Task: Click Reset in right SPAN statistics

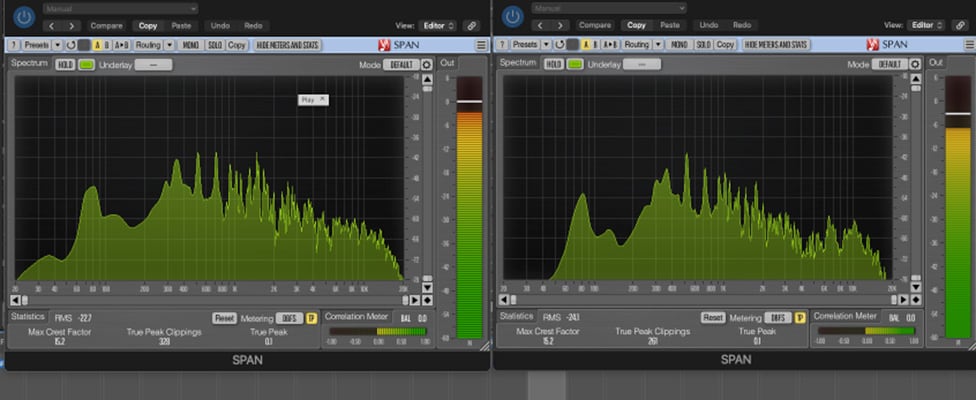Action: (x=713, y=319)
